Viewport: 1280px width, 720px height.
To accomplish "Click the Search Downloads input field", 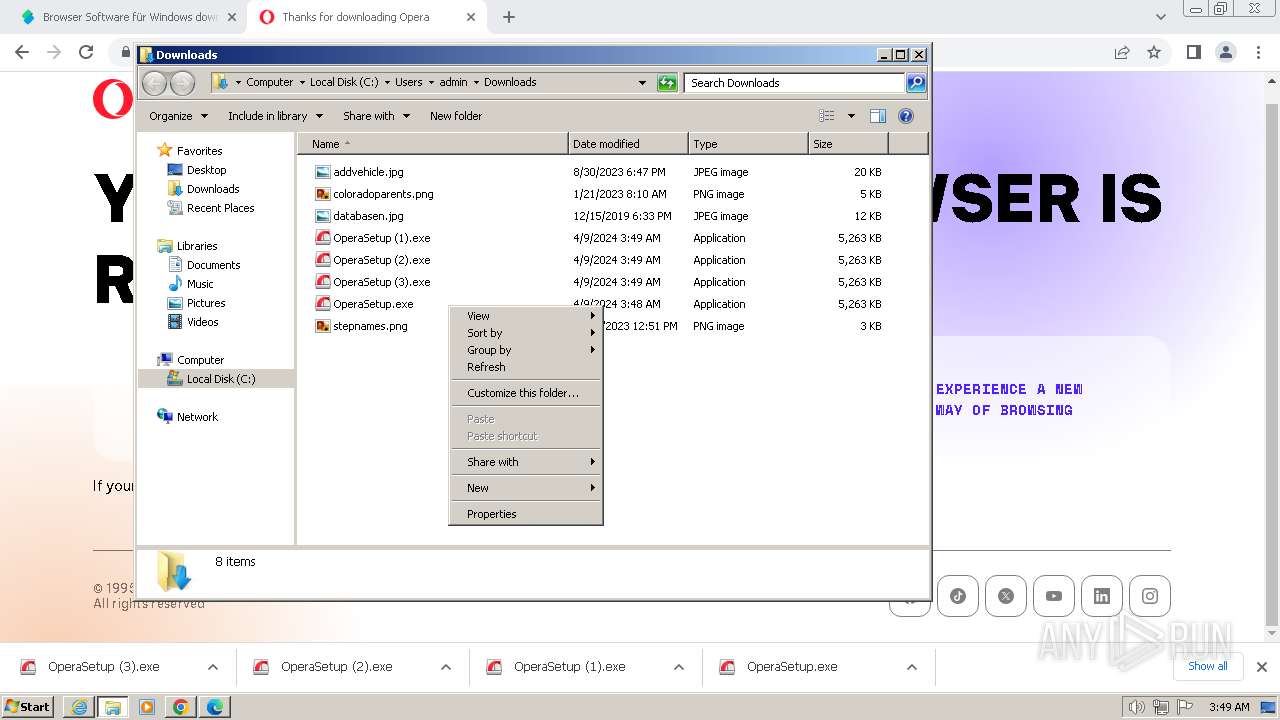I will (x=794, y=83).
